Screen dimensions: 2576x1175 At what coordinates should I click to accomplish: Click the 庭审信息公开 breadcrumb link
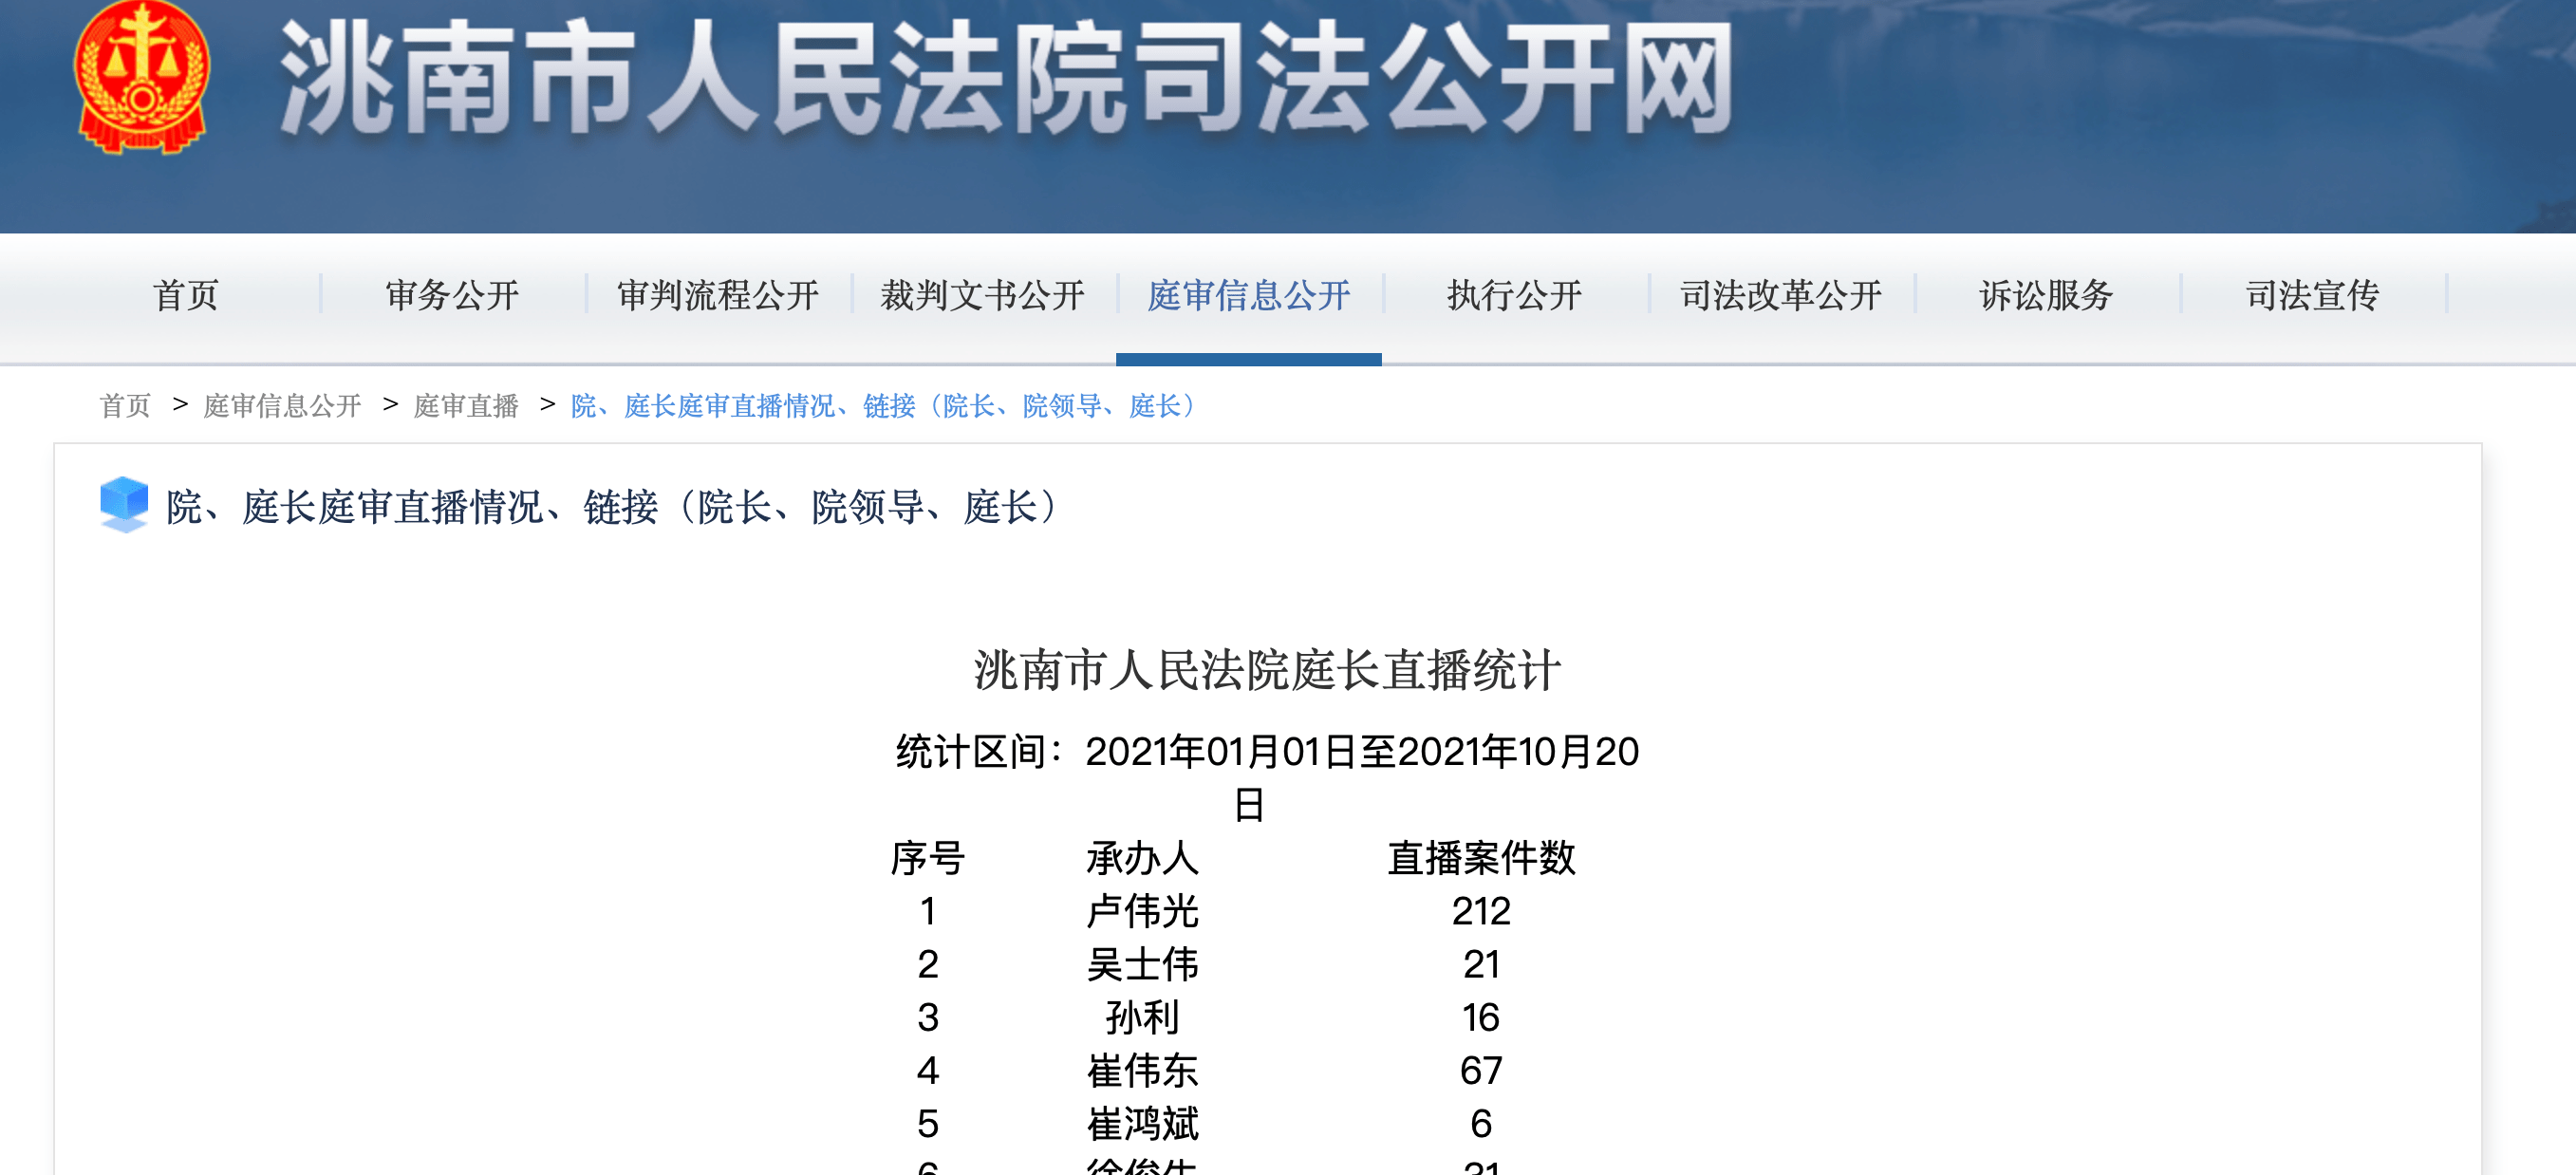(x=282, y=405)
